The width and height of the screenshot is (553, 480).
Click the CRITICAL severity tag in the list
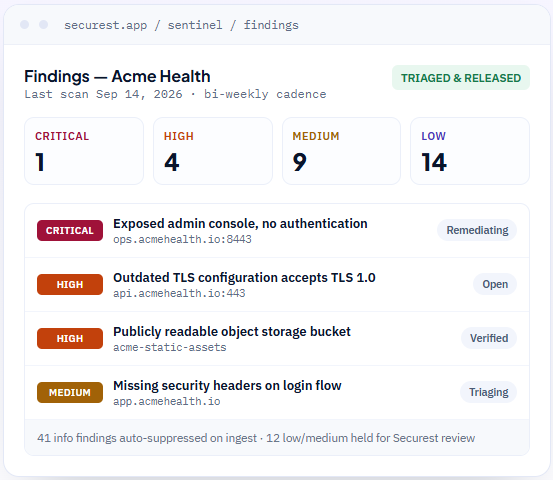[x=70, y=231]
